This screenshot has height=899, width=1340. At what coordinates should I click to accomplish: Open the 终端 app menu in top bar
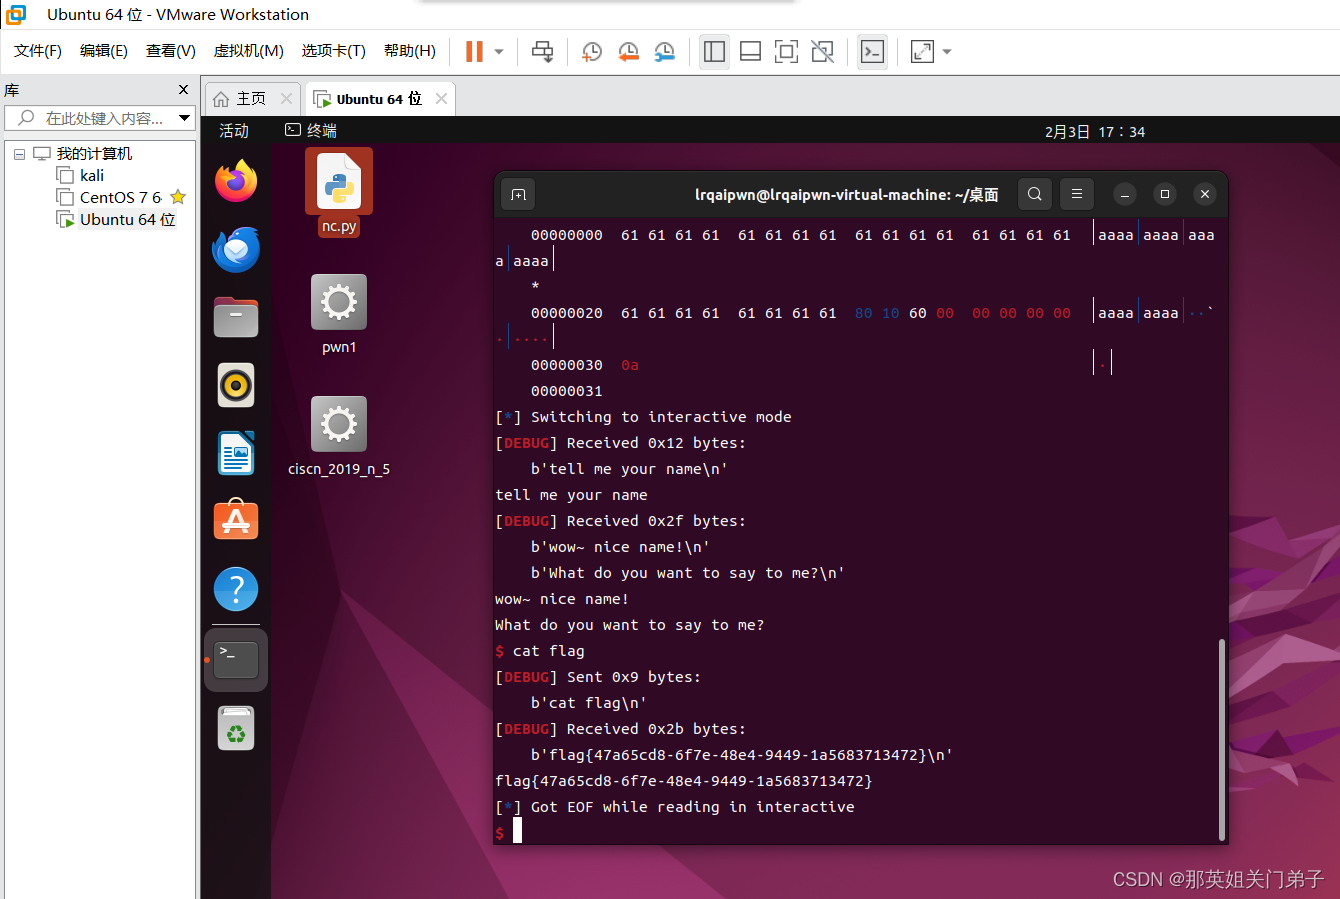311,131
